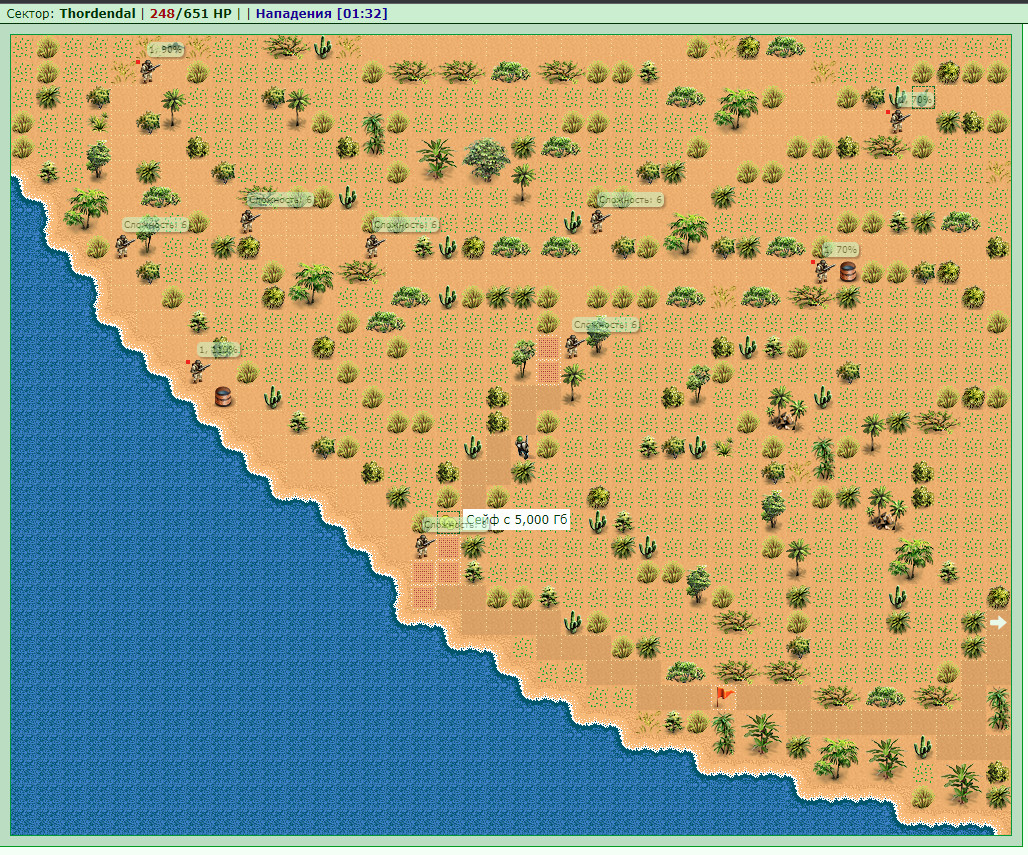
Task: Click the green-helmeted player soldier
Action: pos(523,447)
